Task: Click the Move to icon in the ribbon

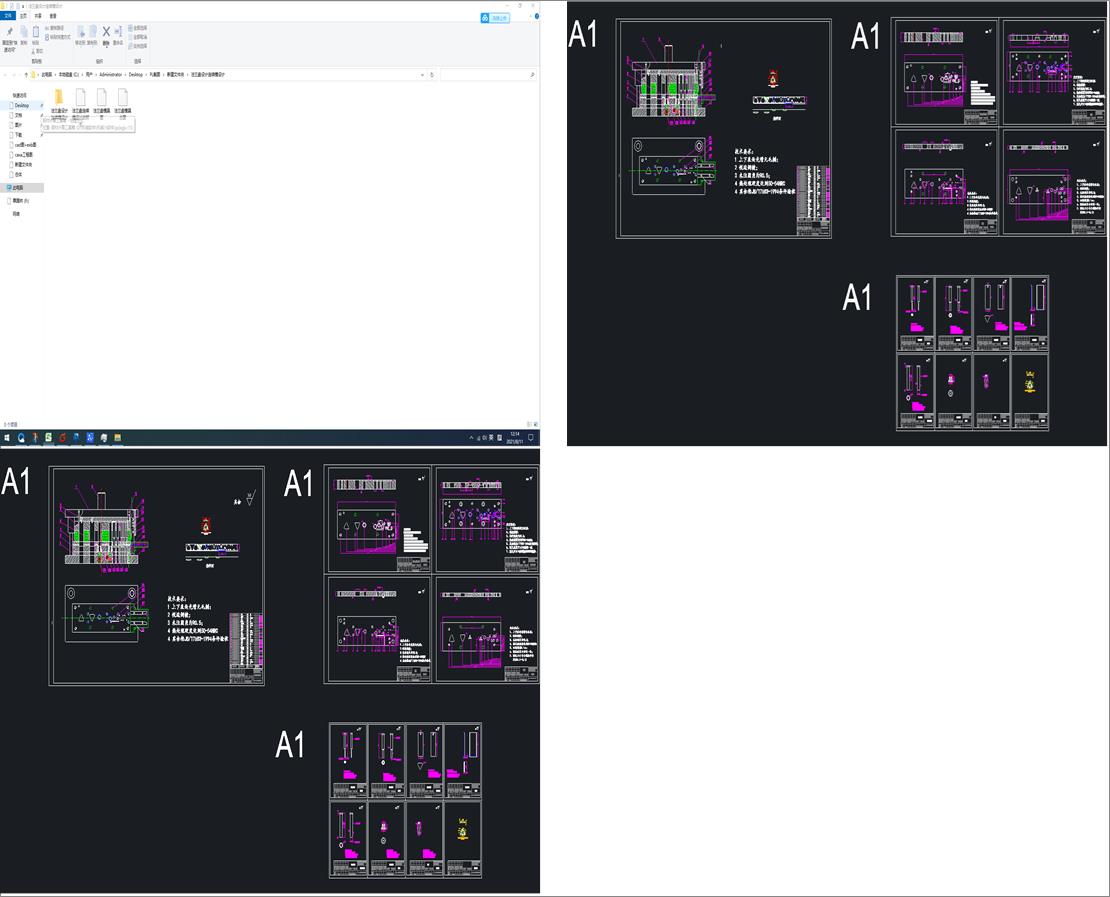Action: [x=81, y=34]
